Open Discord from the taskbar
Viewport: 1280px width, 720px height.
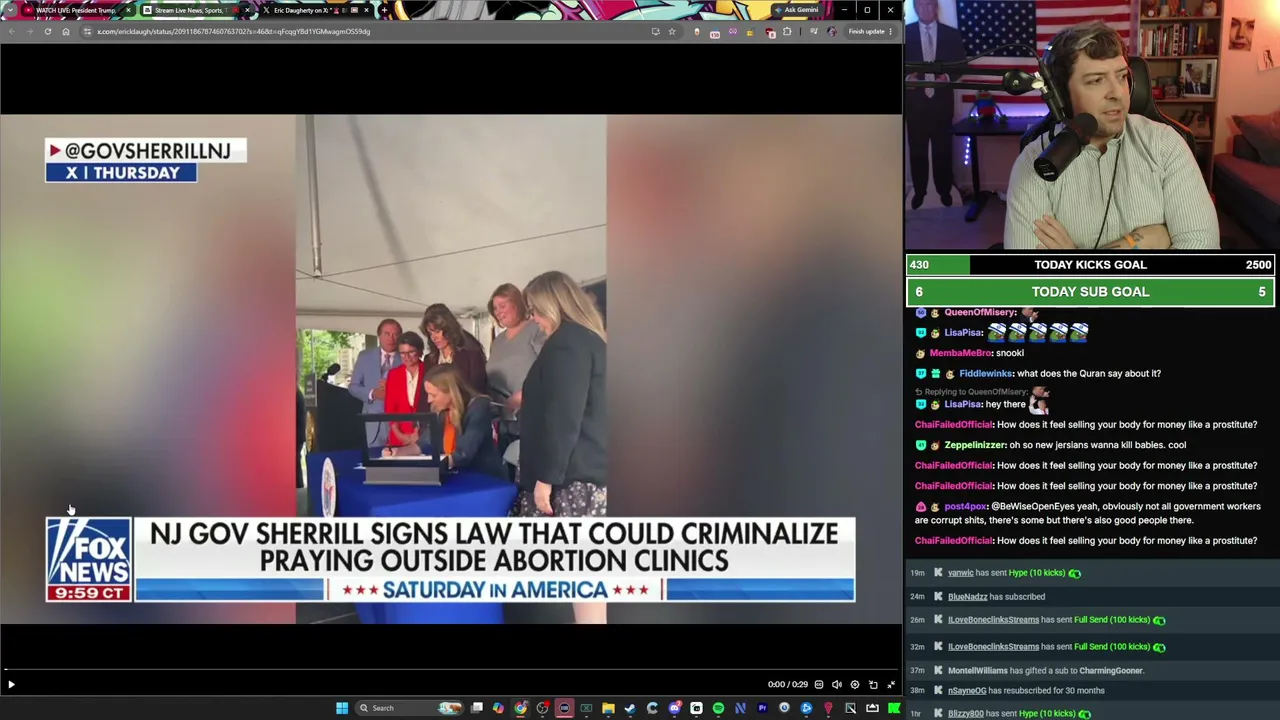click(674, 708)
